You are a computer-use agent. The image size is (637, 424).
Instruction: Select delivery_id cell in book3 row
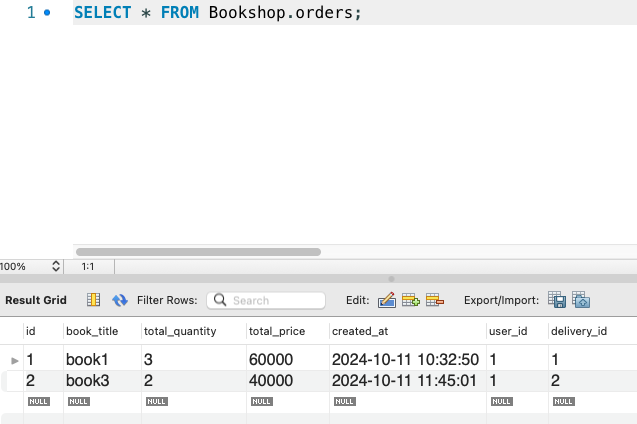pos(593,381)
